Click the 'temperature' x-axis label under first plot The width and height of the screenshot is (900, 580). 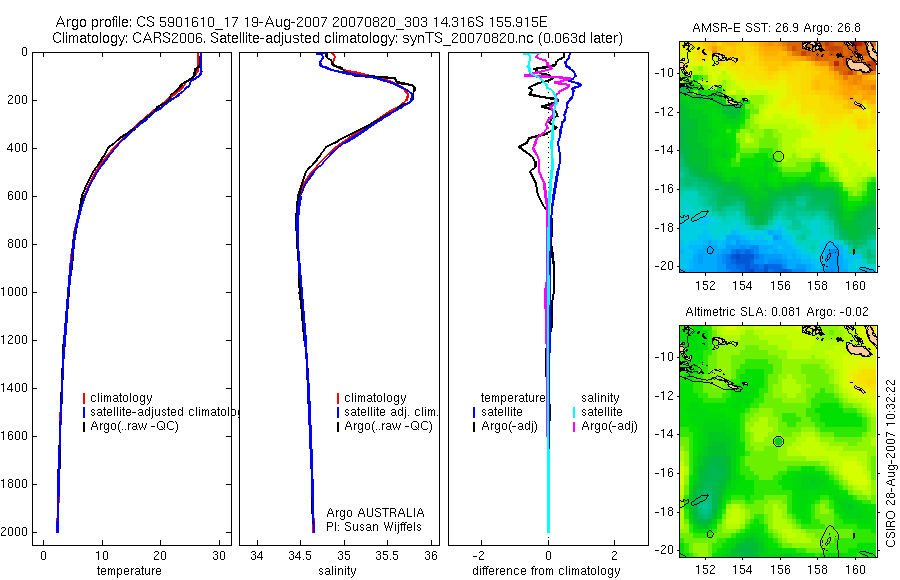(x=129, y=571)
